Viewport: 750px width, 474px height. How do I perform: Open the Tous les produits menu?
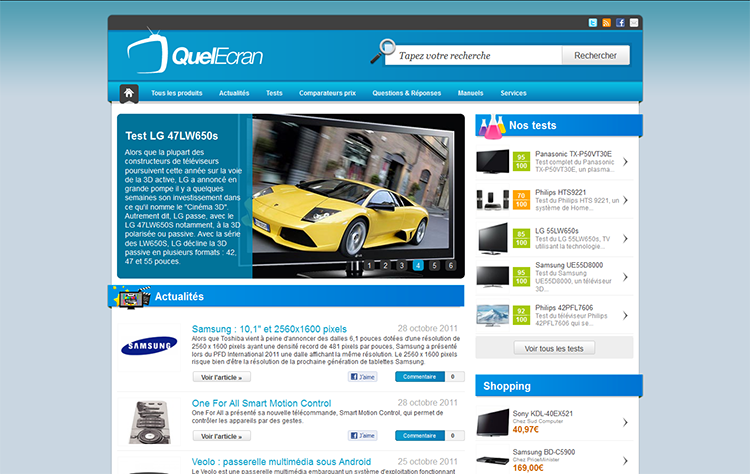(176, 93)
